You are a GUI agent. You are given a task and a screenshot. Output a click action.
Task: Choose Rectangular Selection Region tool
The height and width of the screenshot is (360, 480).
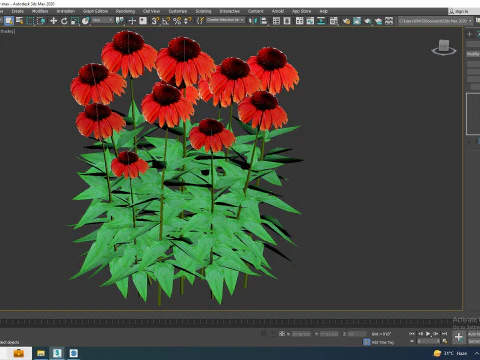pos(30,21)
